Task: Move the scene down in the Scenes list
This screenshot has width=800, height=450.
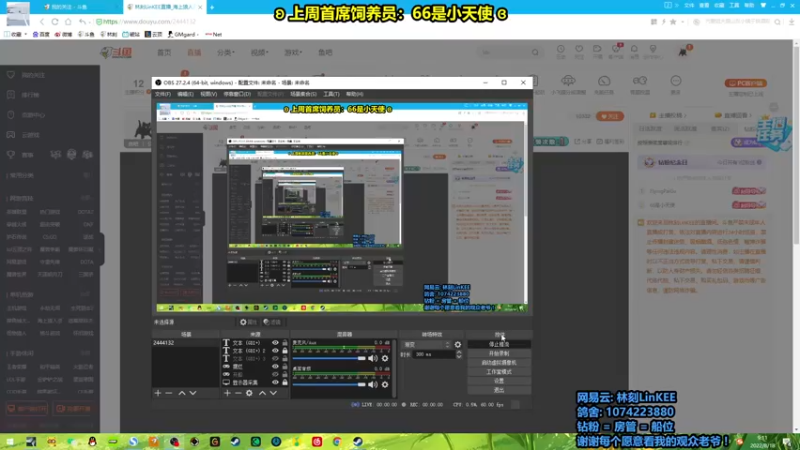Action: (x=193, y=393)
